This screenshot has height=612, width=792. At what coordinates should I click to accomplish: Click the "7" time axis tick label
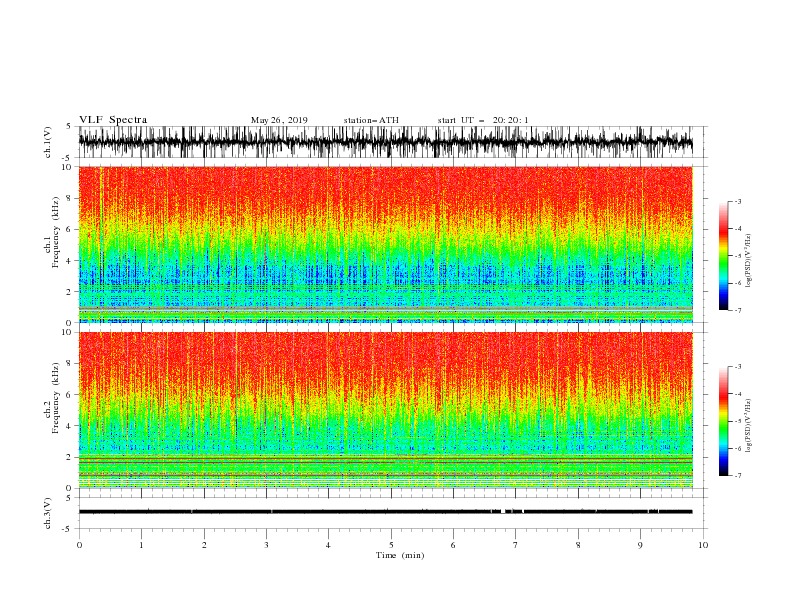click(x=516, y=545)
